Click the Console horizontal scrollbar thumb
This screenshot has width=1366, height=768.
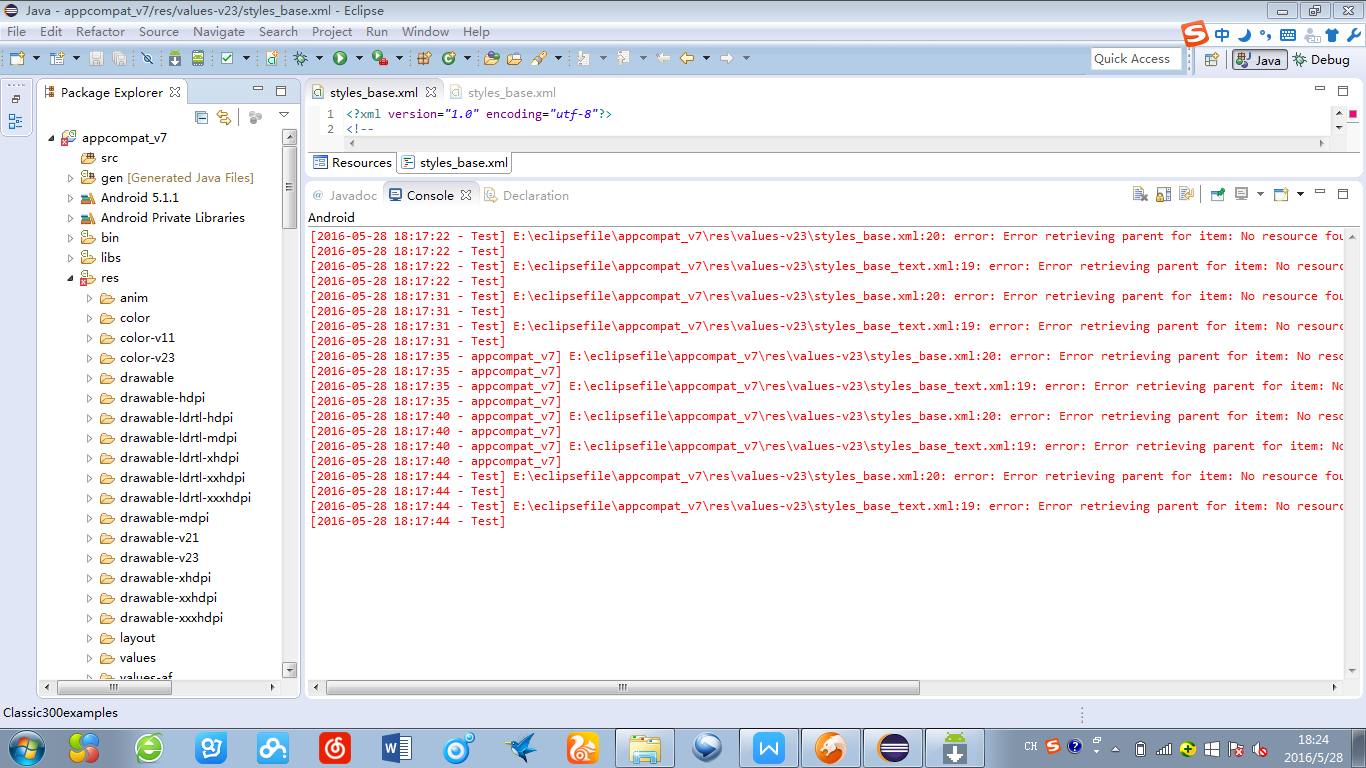pyautogui.click(x=622, y=688)
